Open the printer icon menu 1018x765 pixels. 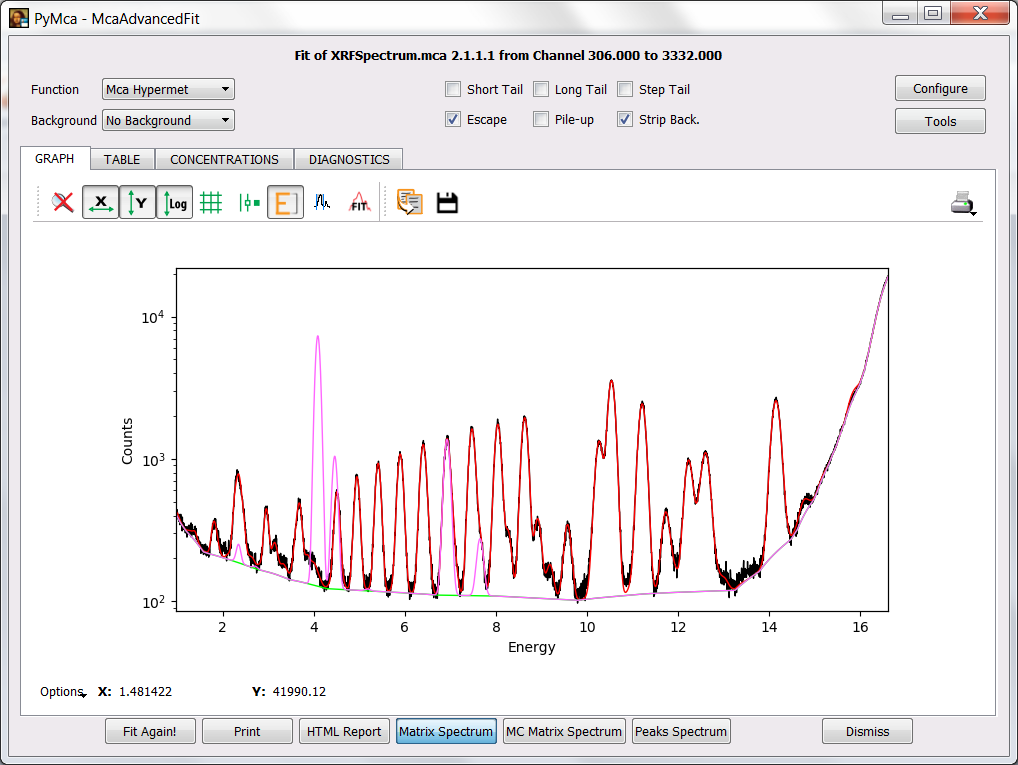coord(963,203)
